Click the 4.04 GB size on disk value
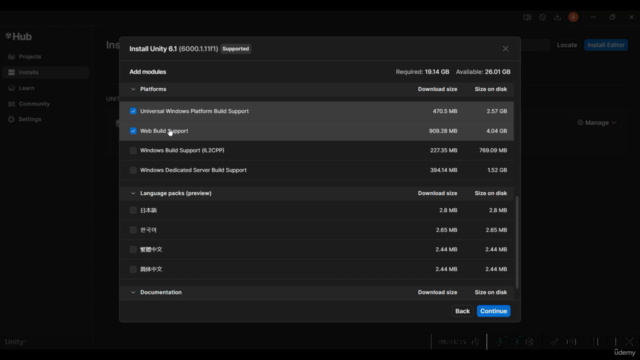Image resolution: width=640 pixels, height=360 pixels. tap(497, 131)
